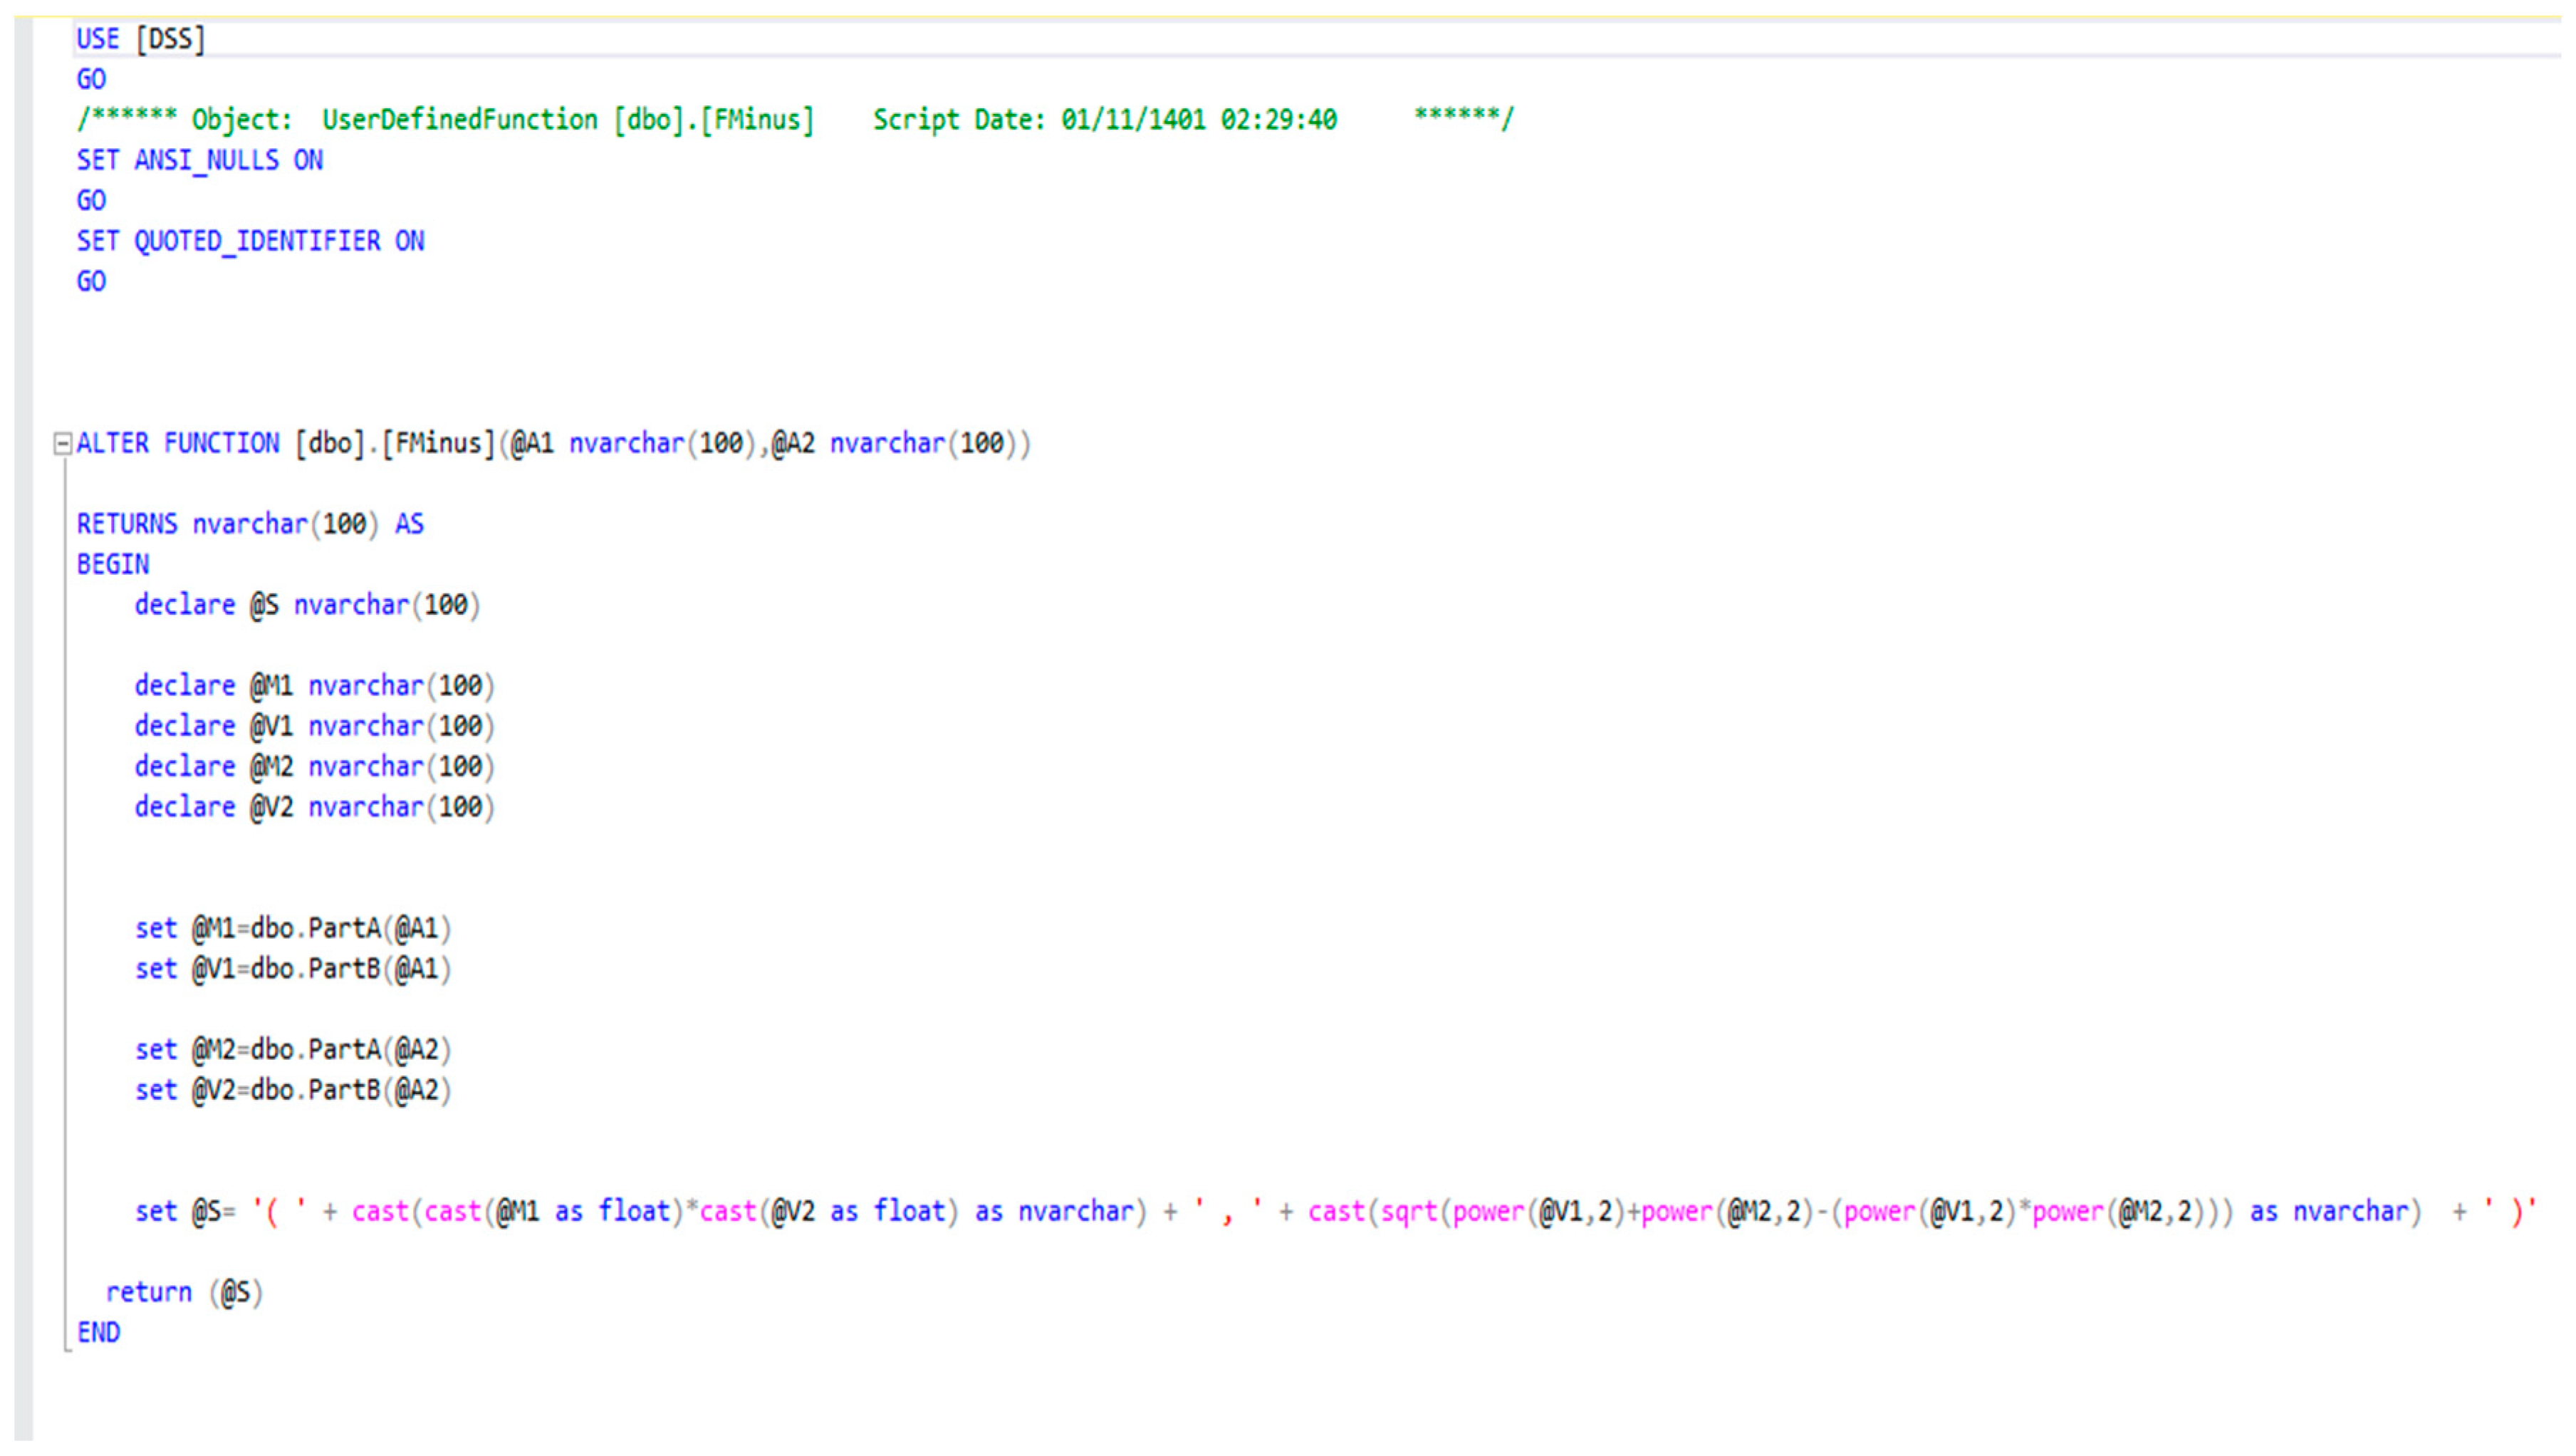The image size is (2576, 1456).
Task: Collapse the ALTER FUNCTION code block
Action: [x=62, y=443]
